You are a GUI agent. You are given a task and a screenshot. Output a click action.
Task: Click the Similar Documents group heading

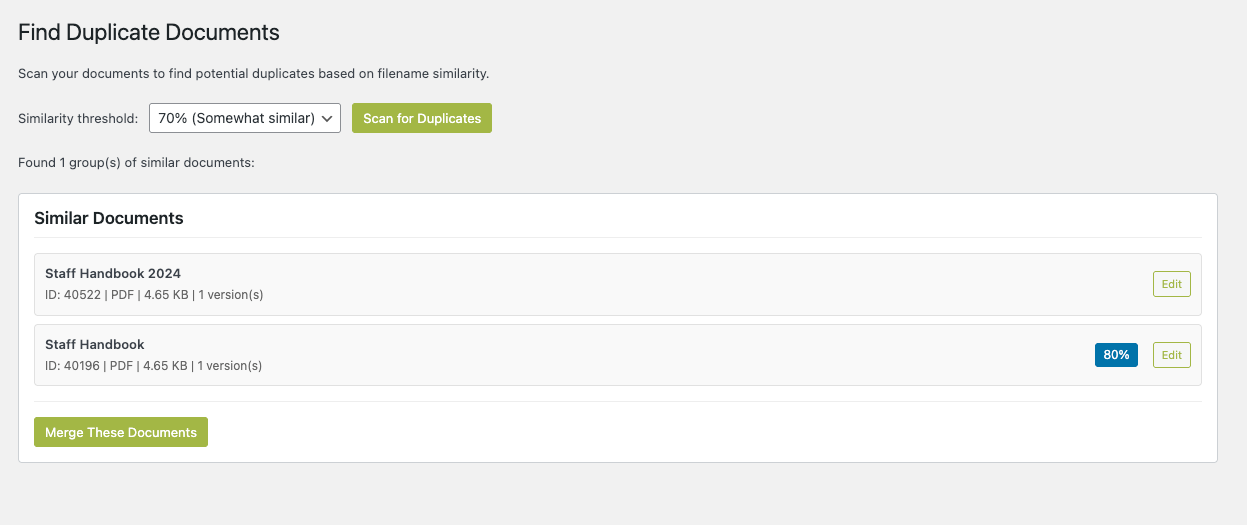click(109, 218)
